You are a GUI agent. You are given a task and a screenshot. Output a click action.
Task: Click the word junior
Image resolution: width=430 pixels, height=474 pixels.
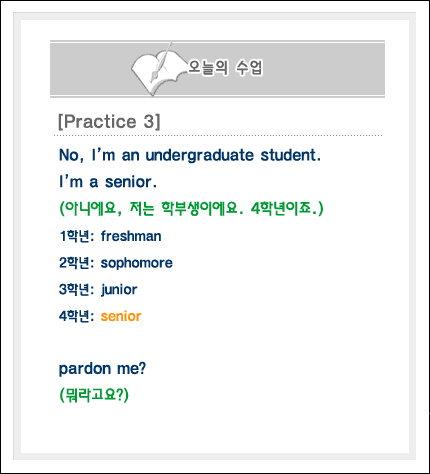click(x=119, y=290)
